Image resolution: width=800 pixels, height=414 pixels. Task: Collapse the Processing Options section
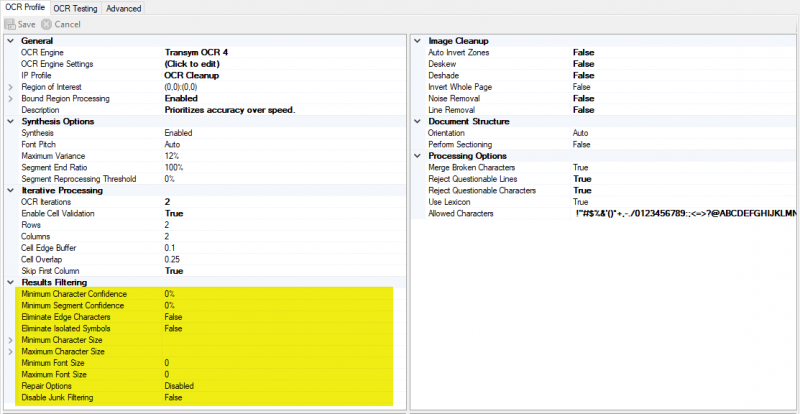pyautogui.click(x=417, y=156)
